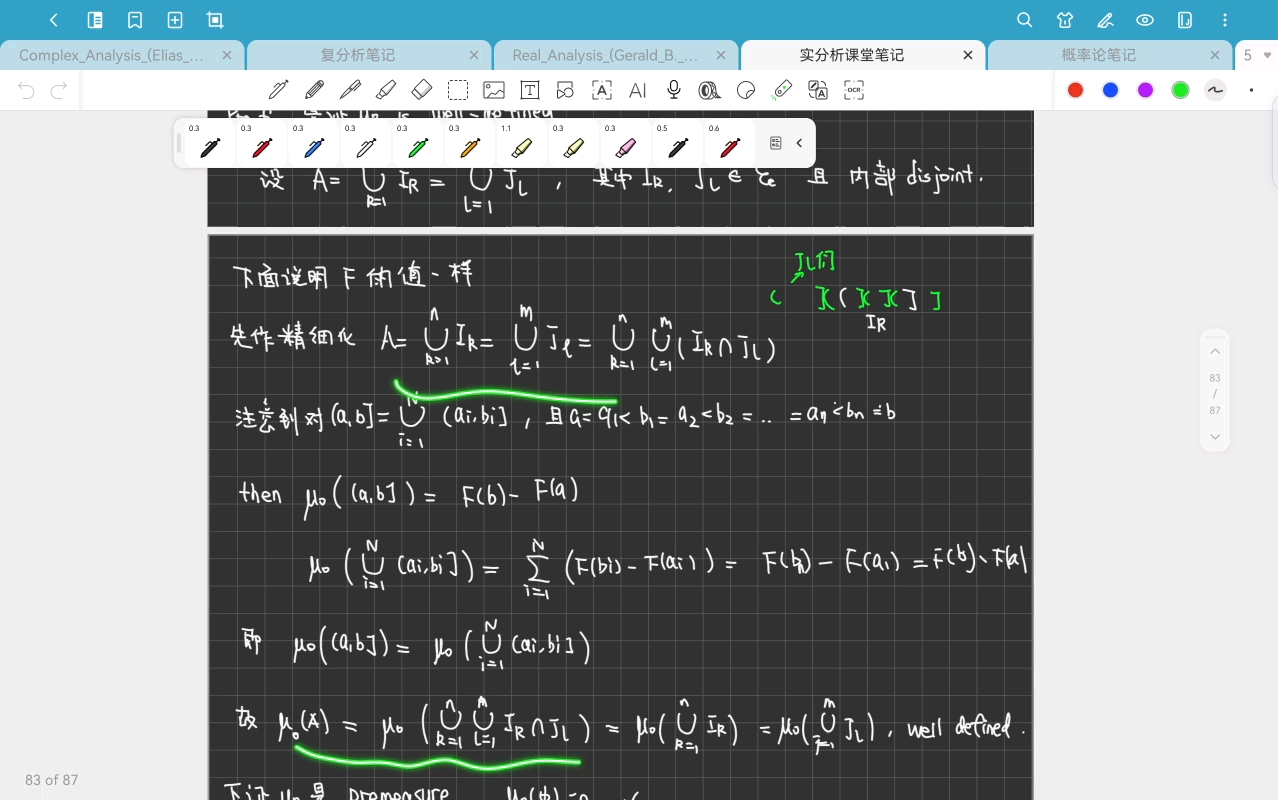Select the tape tool
The width and height of the screenshot is (1278, 800).
(710, 90)
